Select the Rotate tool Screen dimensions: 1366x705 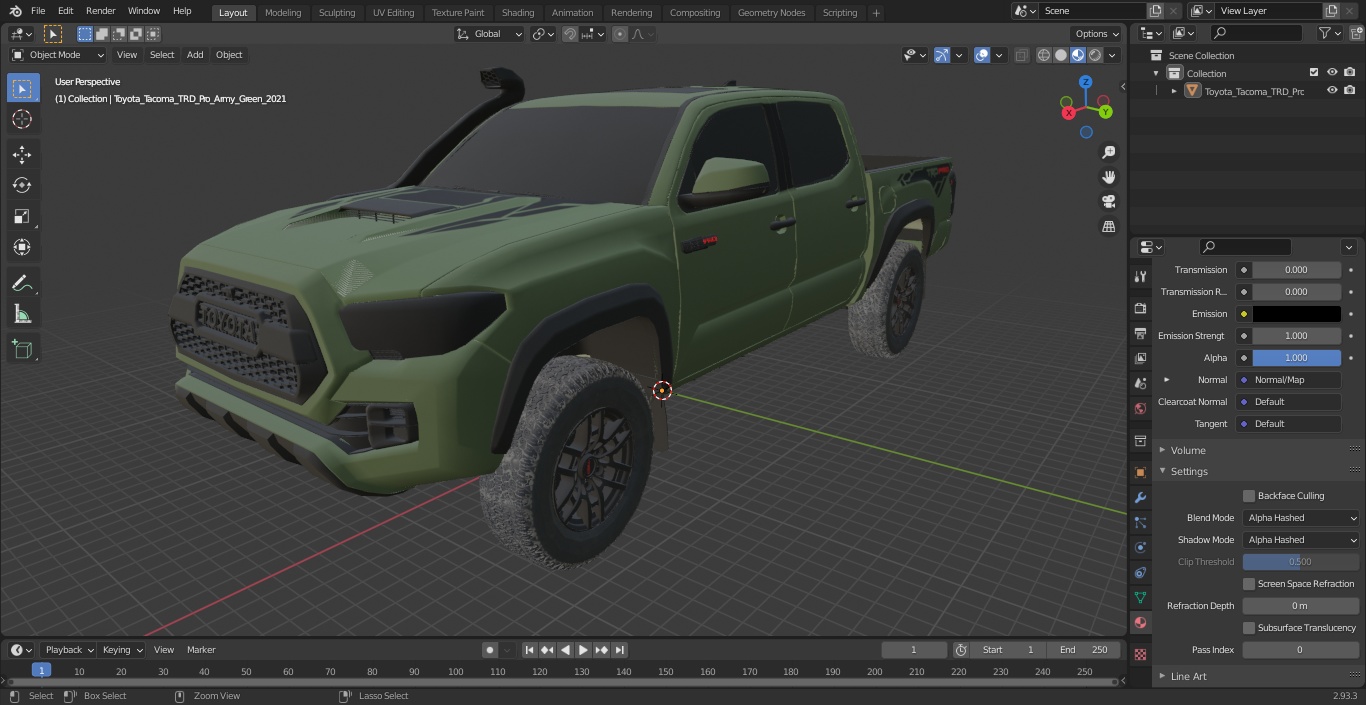22,185
